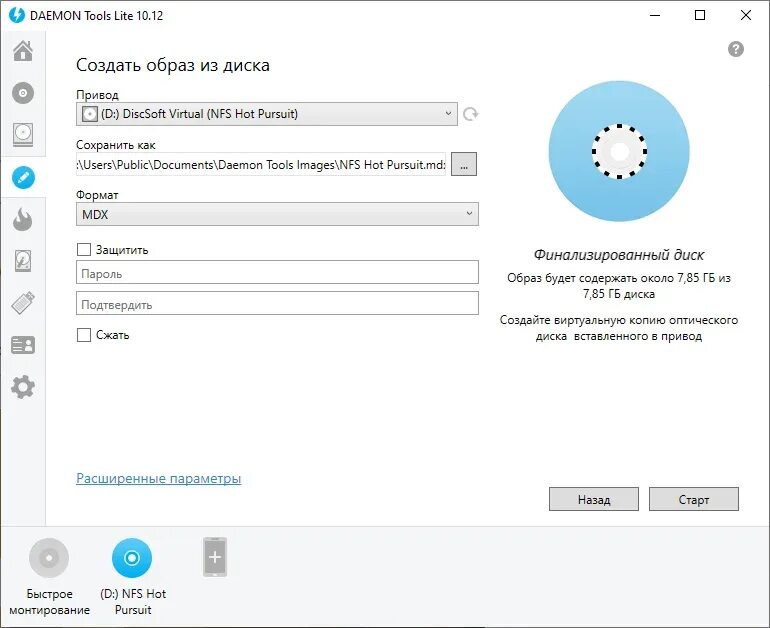Open the Формат MDX dropdown
This screenshot has width=770, height=628.
277,214
